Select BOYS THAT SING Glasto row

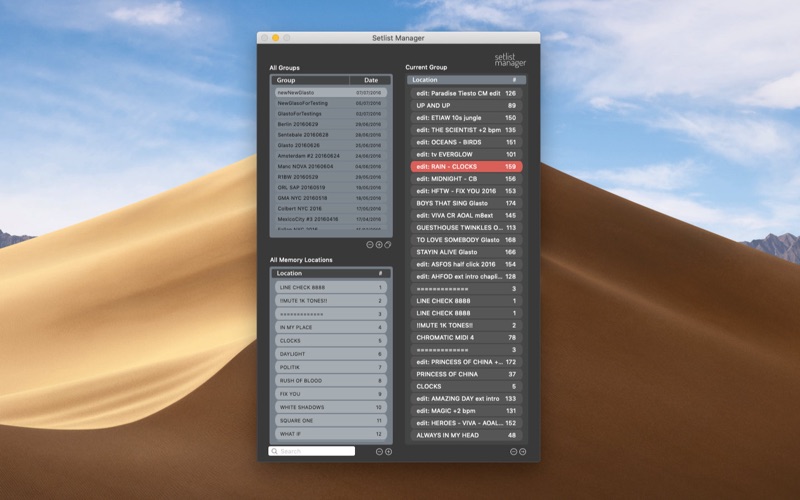[466, 203]
